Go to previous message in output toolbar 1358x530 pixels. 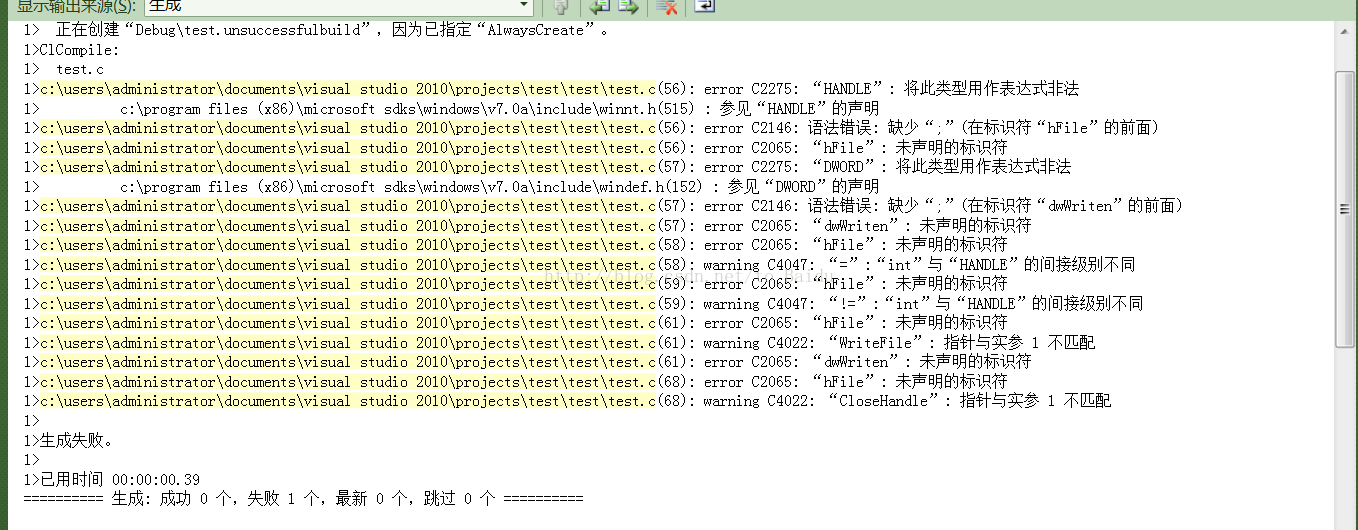tap(599, 7)
